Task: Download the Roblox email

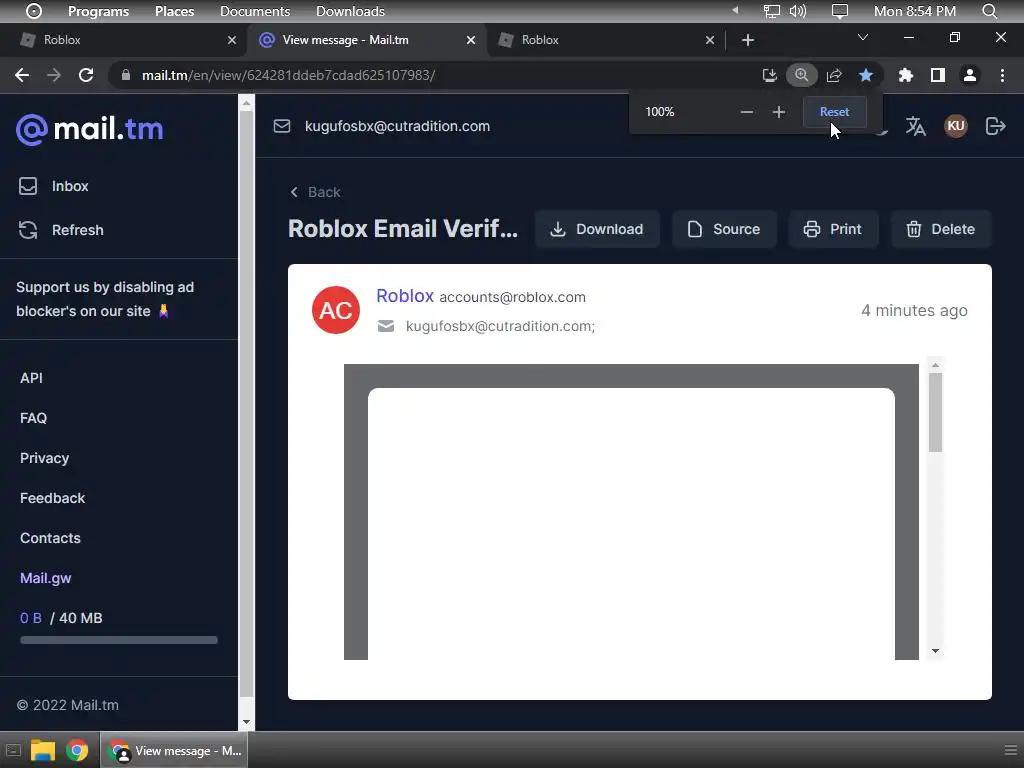Action: pos(597,229)
